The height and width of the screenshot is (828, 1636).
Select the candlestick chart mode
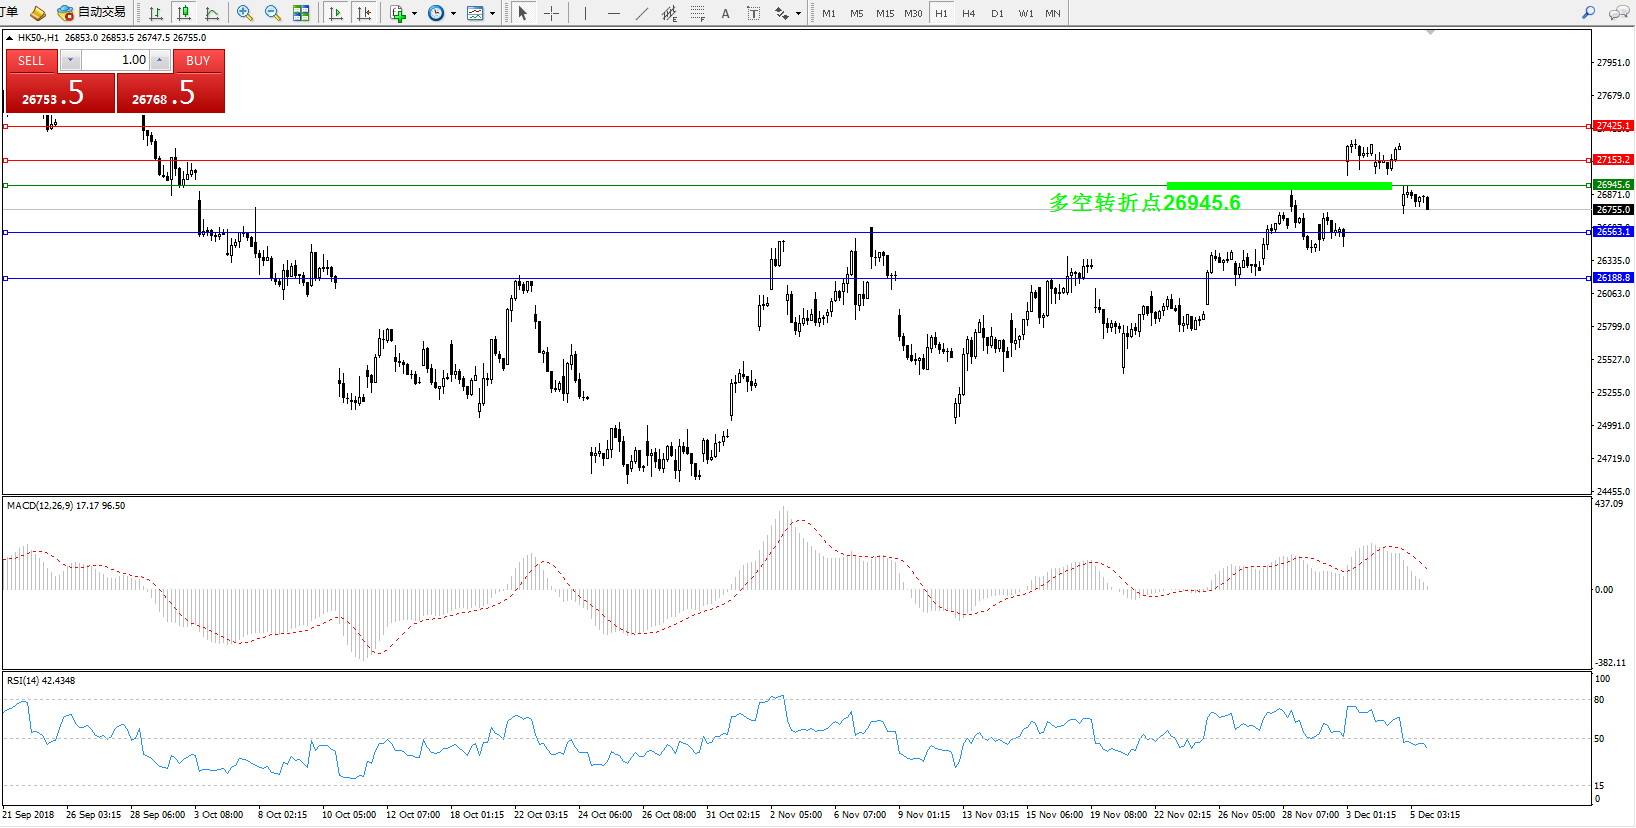tap(184, 13)
